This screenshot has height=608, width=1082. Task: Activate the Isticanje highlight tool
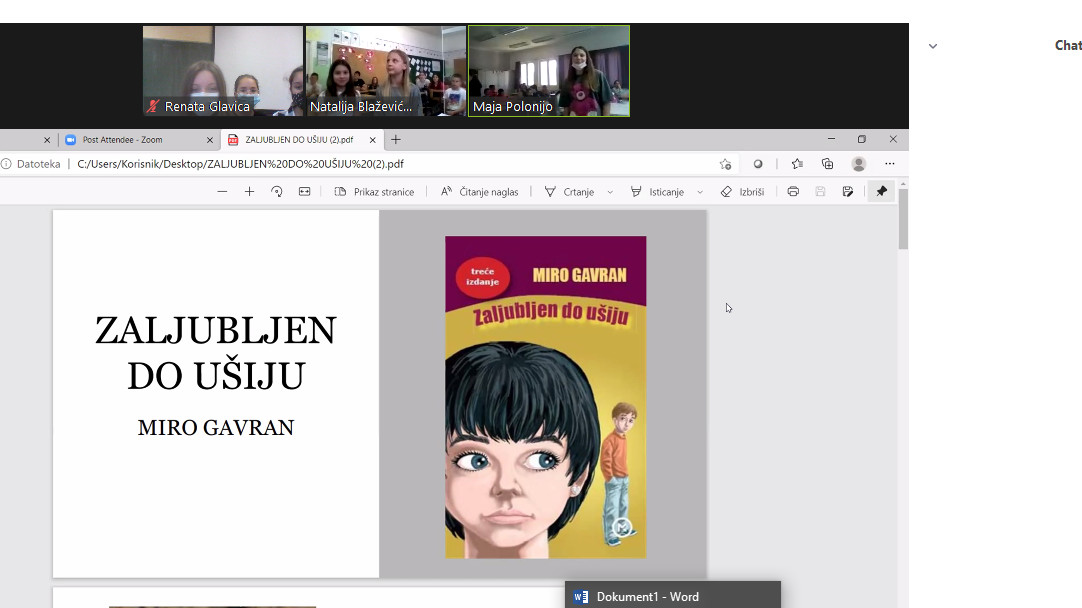(x=657, y=192)
